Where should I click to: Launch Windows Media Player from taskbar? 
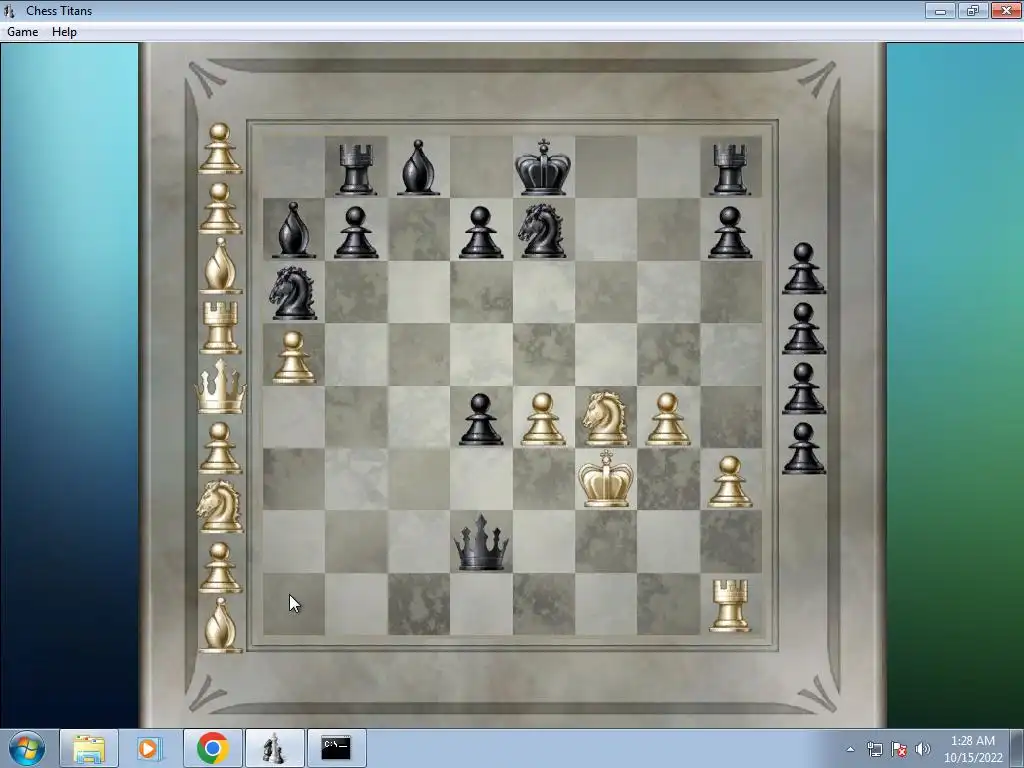tap(150, 748)
